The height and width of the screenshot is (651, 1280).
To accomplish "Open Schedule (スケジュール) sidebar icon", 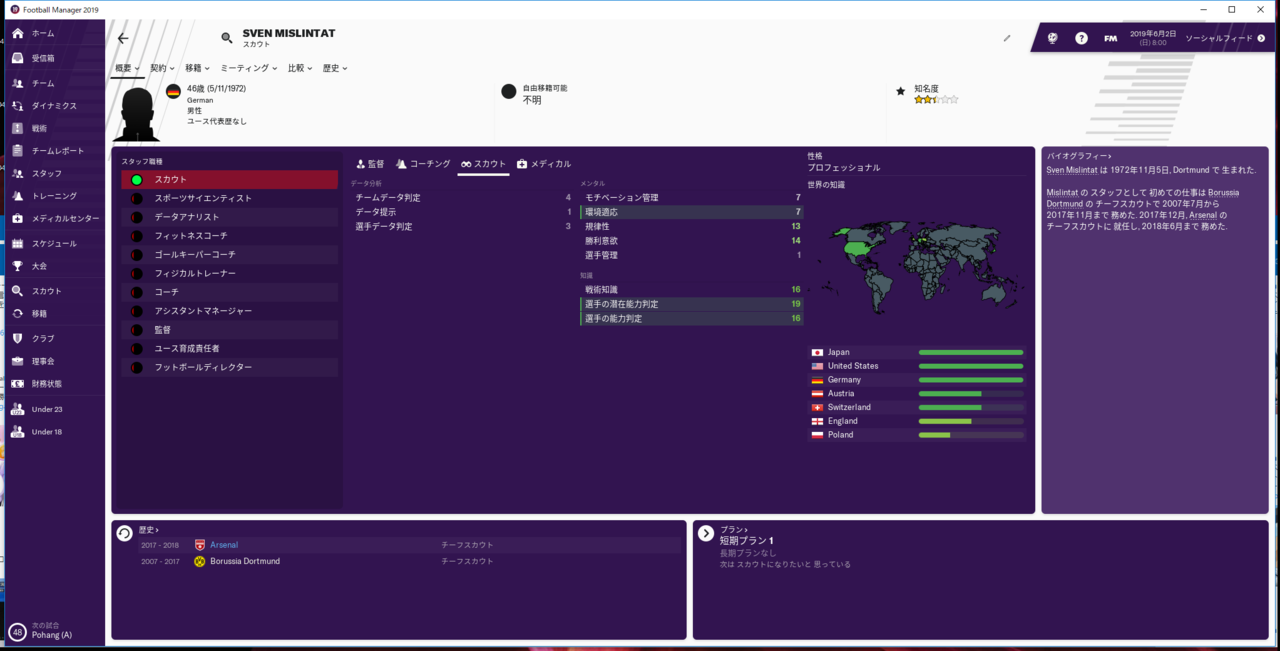I will (x=17, y=244).
